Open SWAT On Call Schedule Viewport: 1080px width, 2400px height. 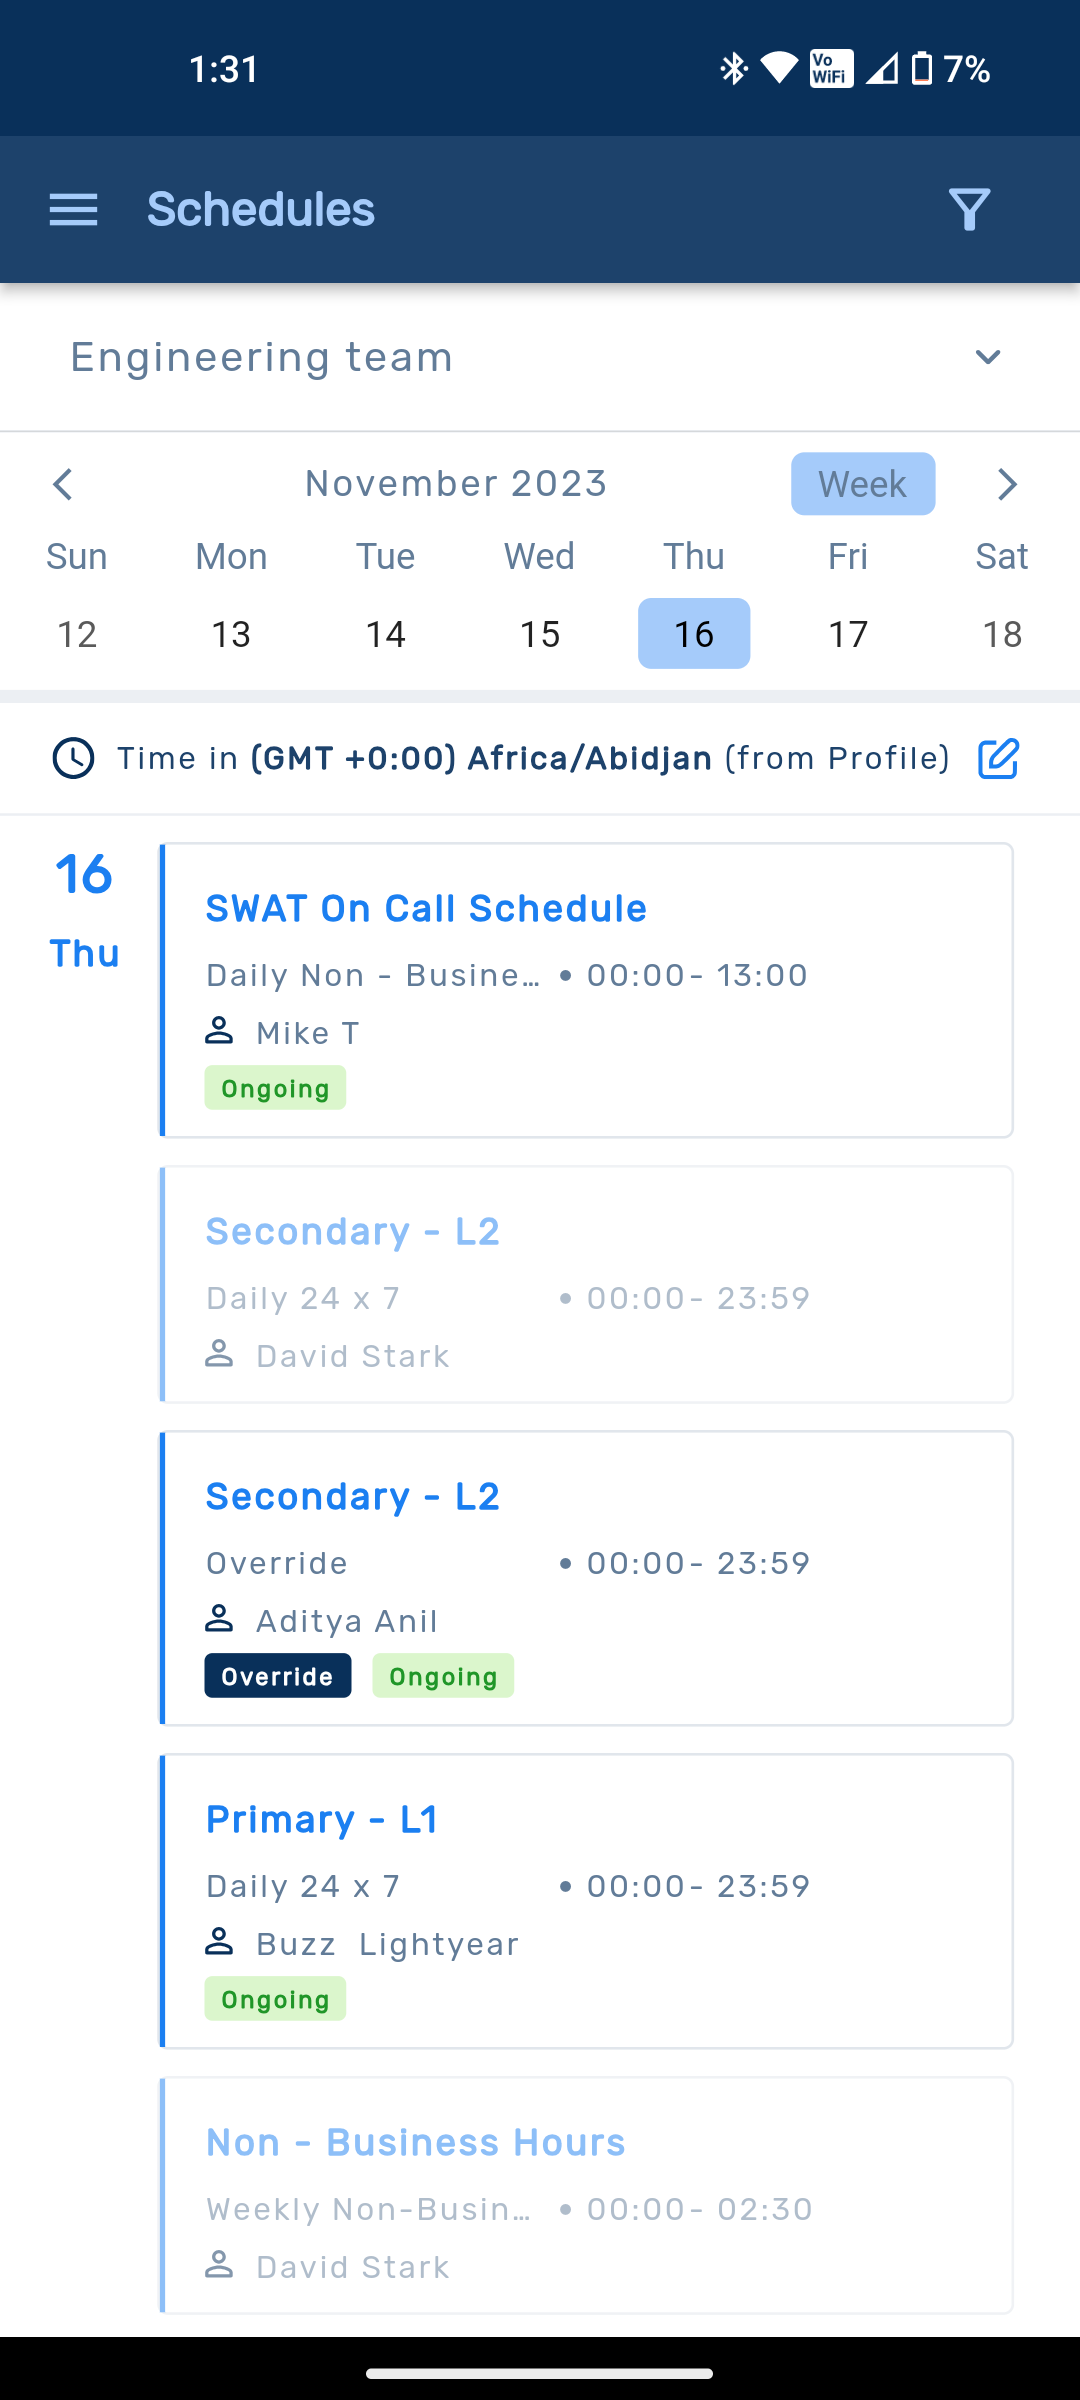tap(426, 909)
